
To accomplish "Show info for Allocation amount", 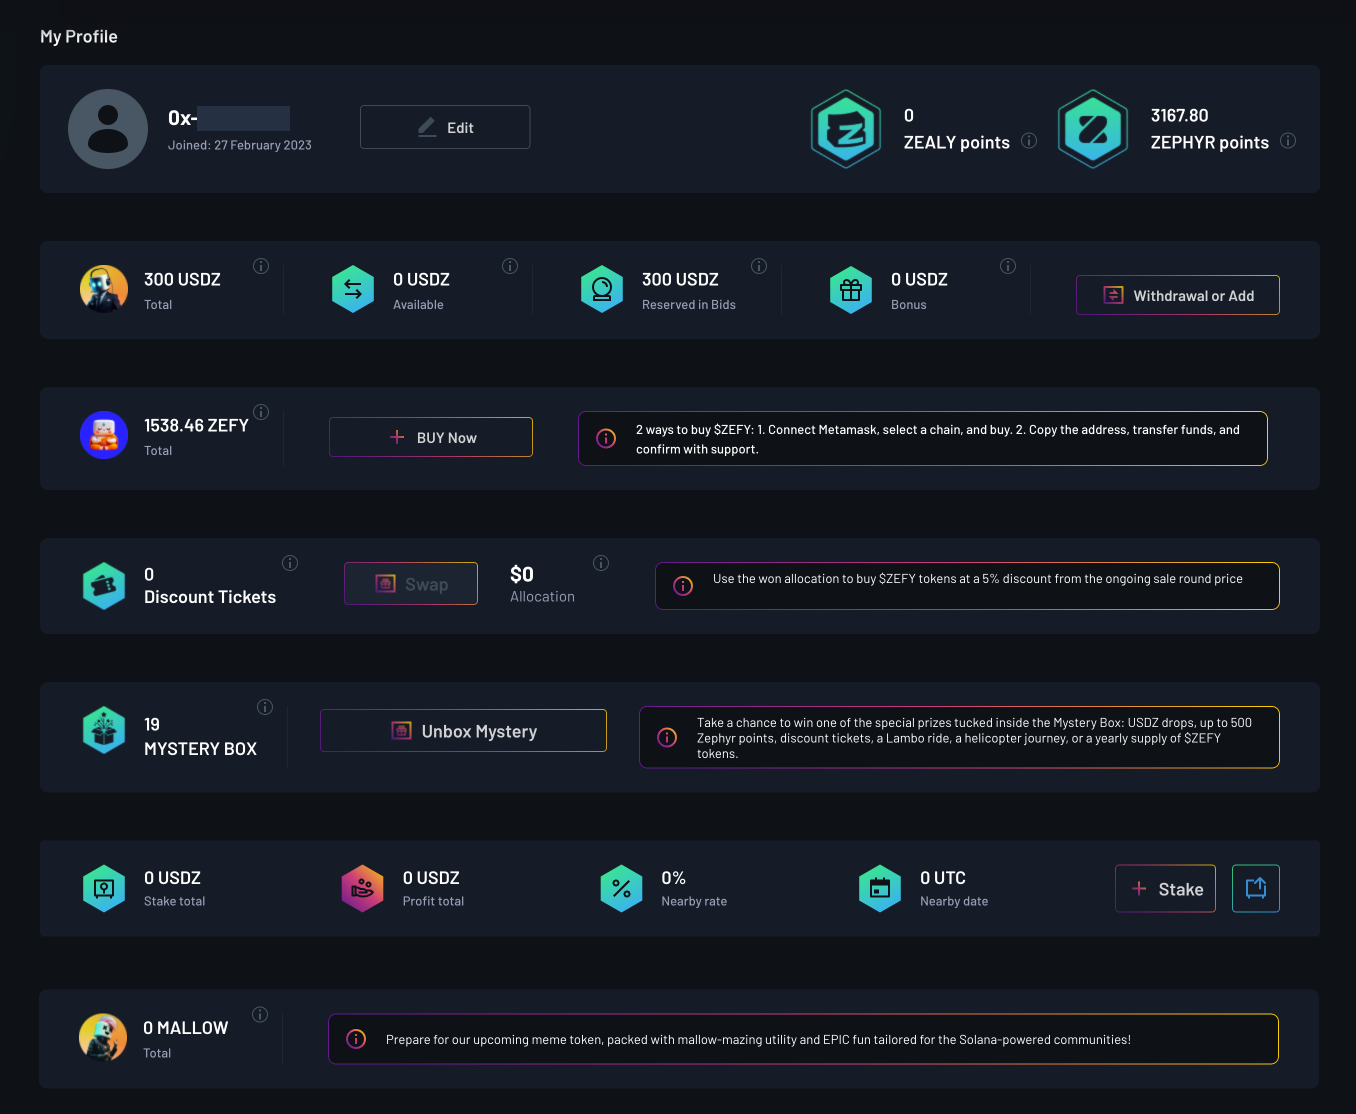I will click(601, 563).
